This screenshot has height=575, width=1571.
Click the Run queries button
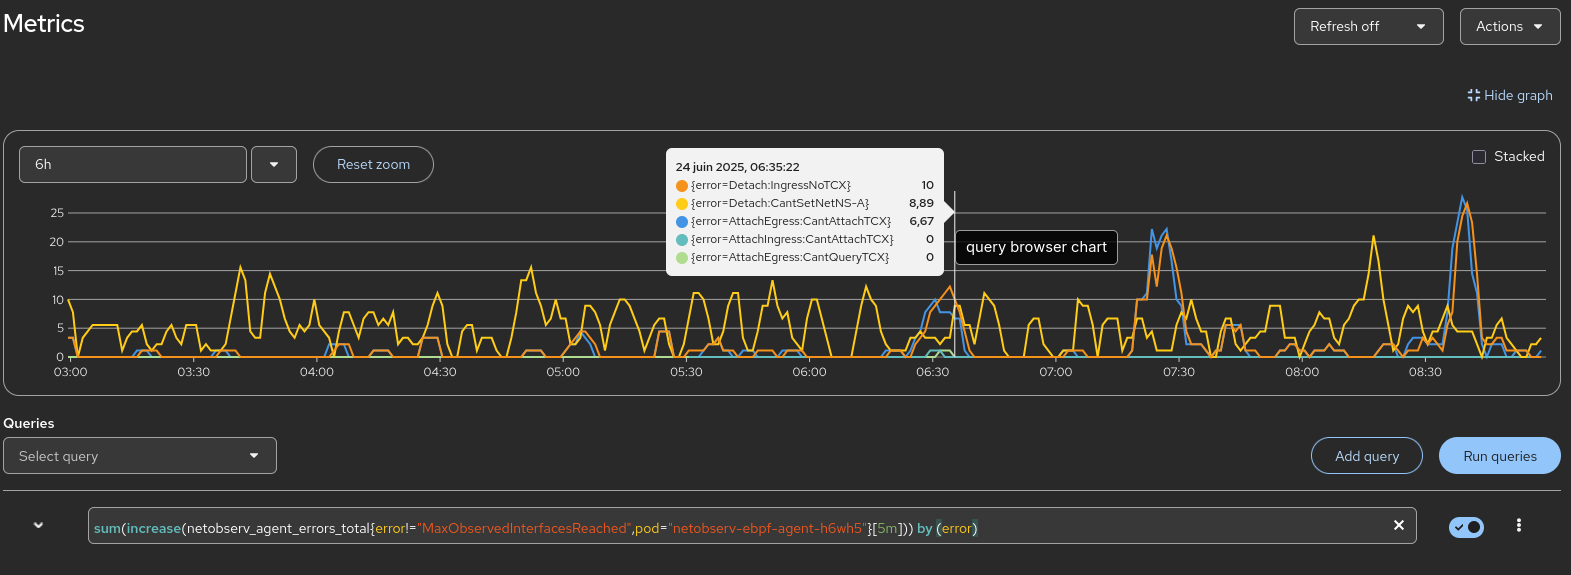(1499, 456)
